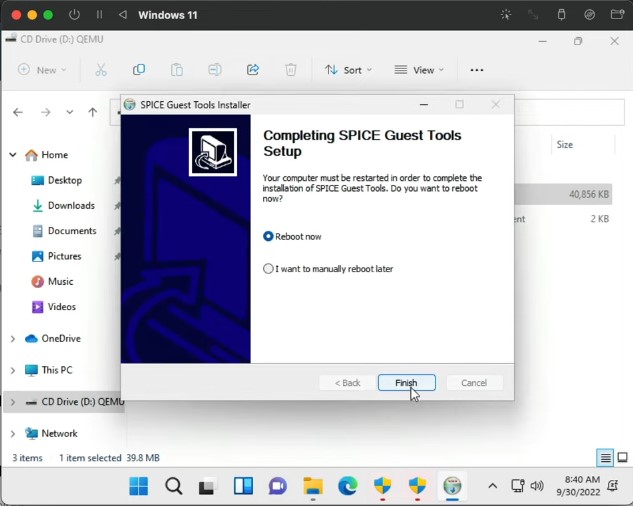Select Network in navigation pane
Viewport: 633px width, 506px height.
tap(51, 433)
